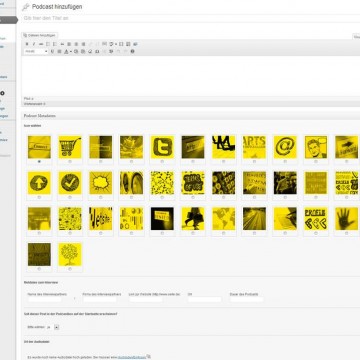
Task: Click the interview partner name field
Action: (45, 300)
